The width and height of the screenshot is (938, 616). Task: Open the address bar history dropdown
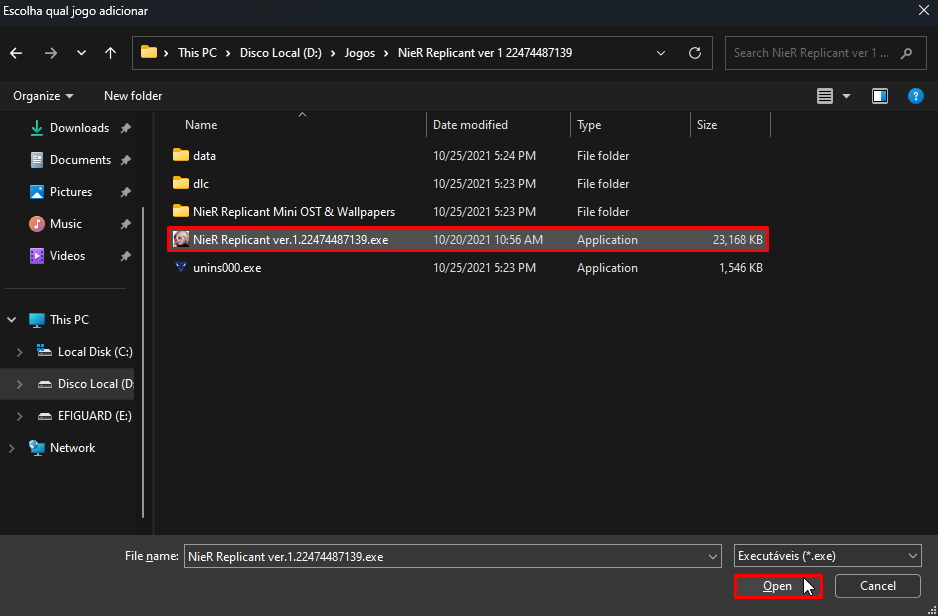pos(661,53)
